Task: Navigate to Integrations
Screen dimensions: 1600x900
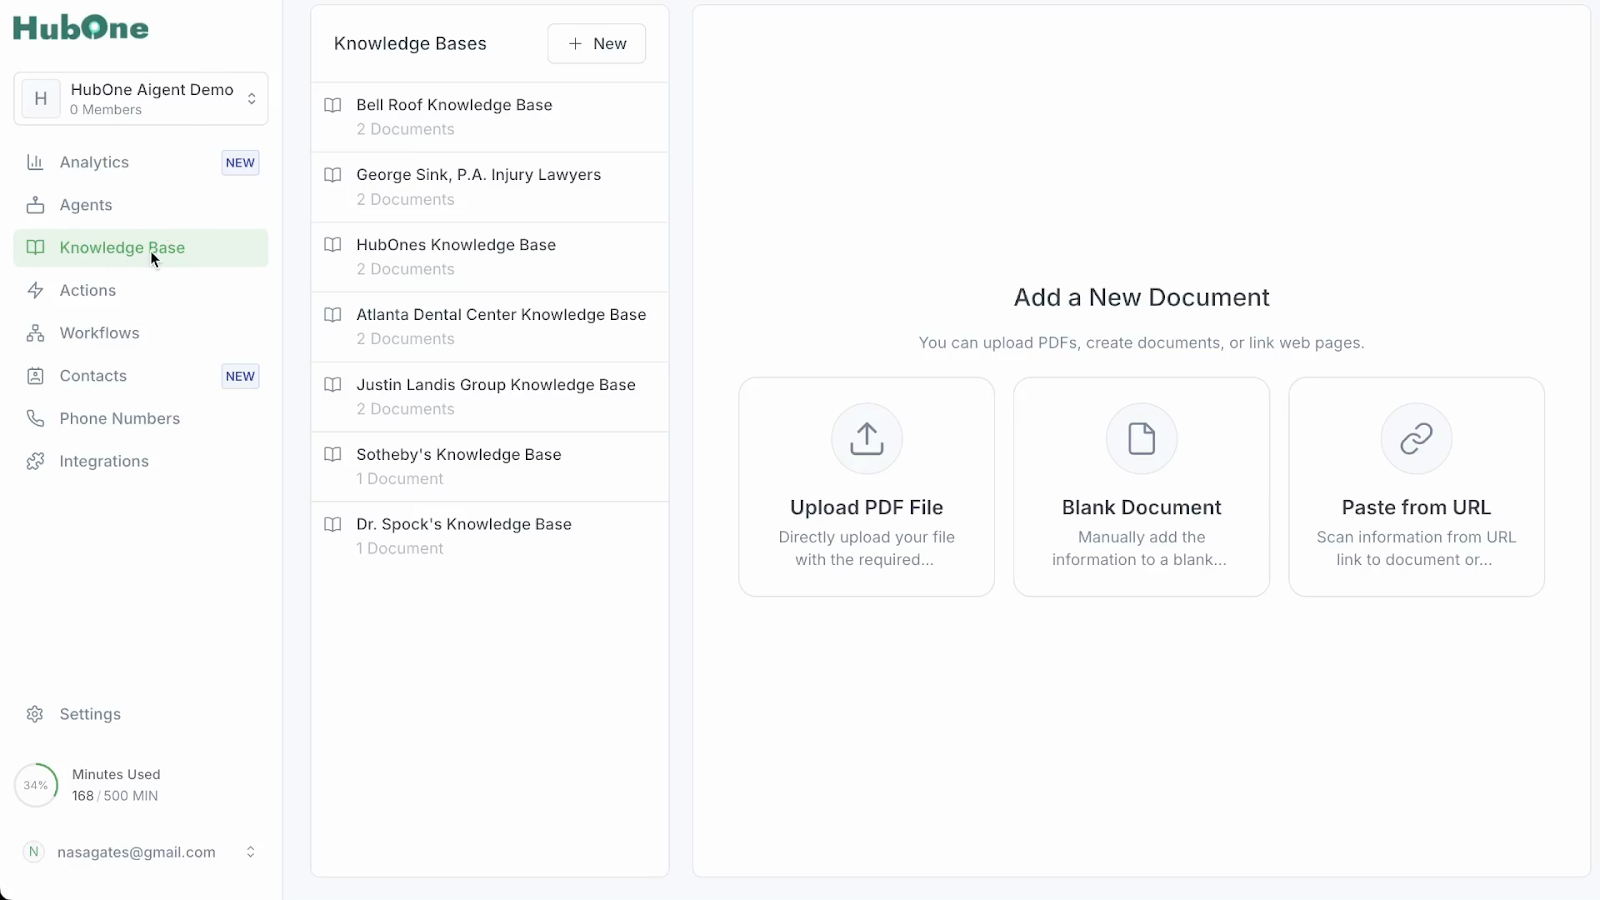Action: click(x=141, y=461)
